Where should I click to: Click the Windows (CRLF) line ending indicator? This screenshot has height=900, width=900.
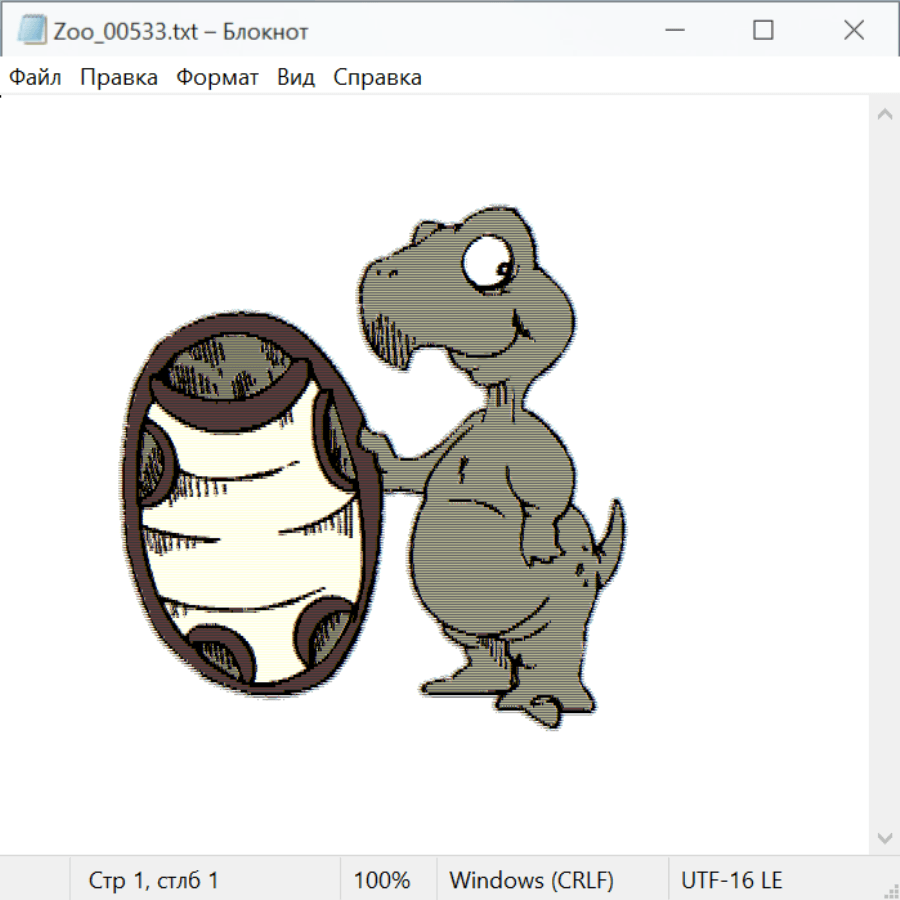click(531, 880)
